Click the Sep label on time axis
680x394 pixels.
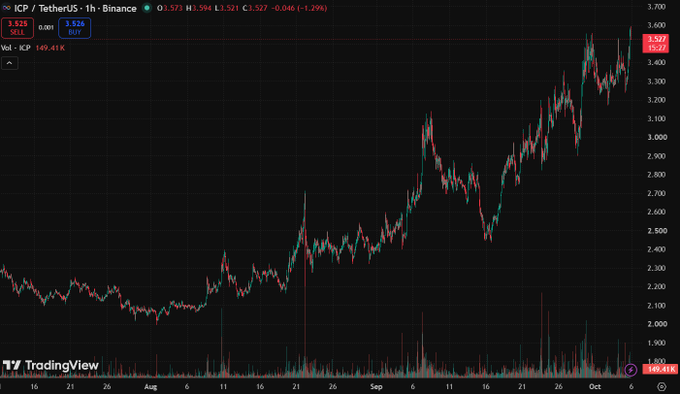(x=376, y=387)
